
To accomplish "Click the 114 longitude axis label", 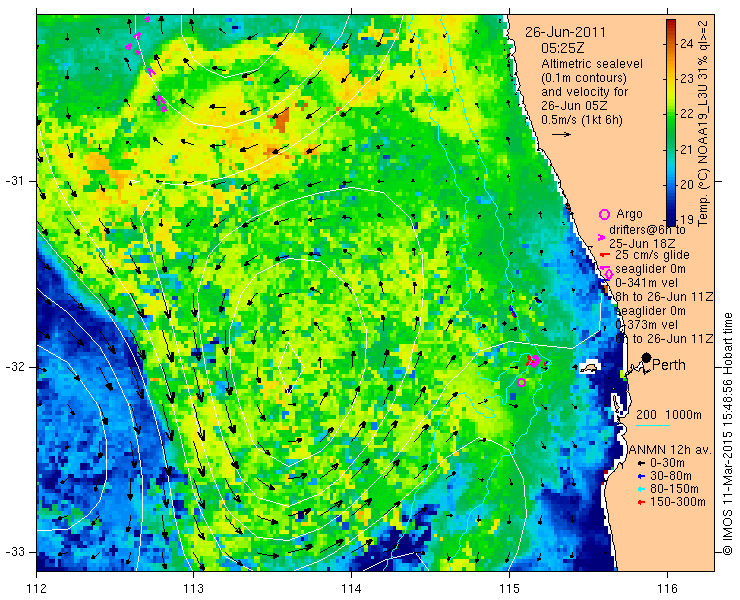I will coord(351,589).
